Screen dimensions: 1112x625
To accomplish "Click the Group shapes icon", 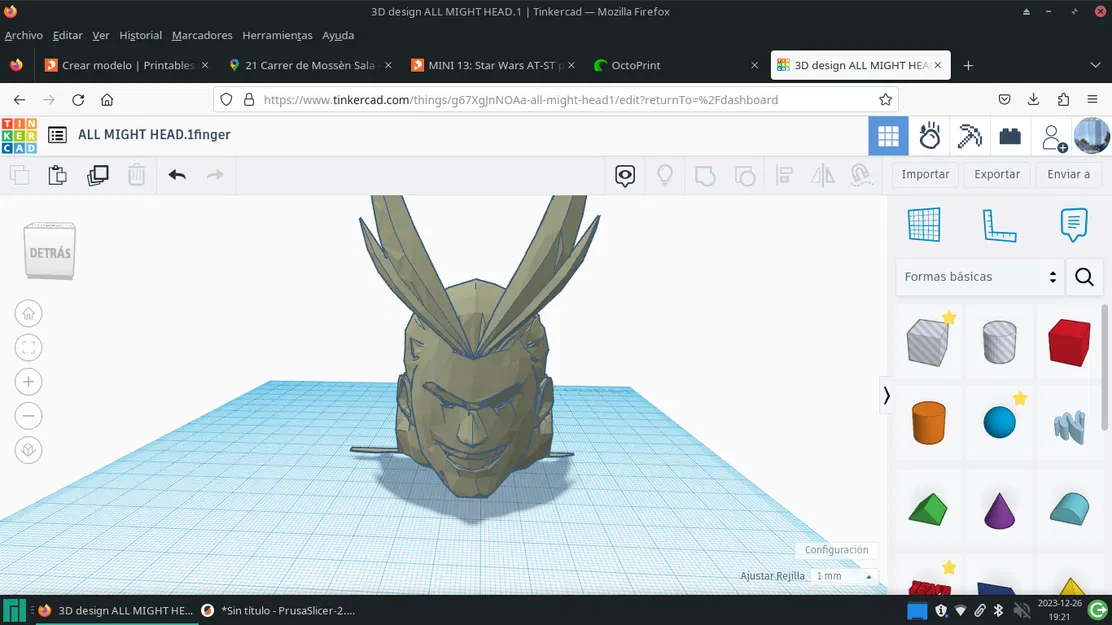I will click(x=705, y=175).
